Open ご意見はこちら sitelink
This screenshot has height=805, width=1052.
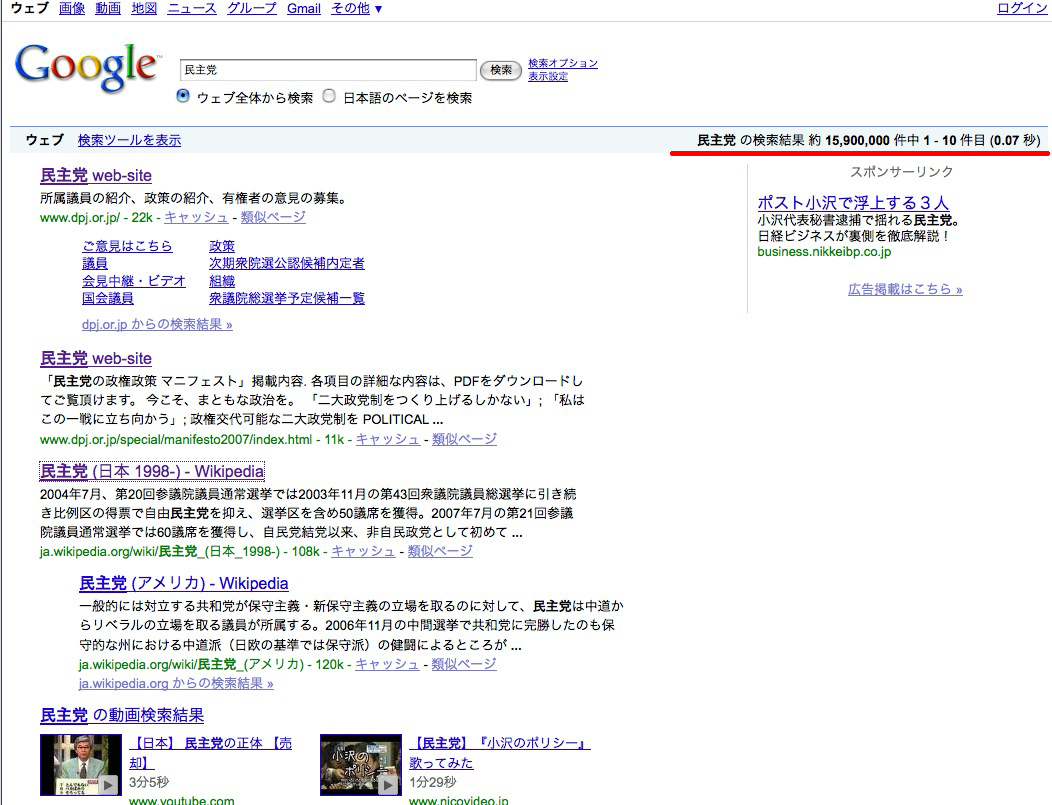tap(127, 246)
